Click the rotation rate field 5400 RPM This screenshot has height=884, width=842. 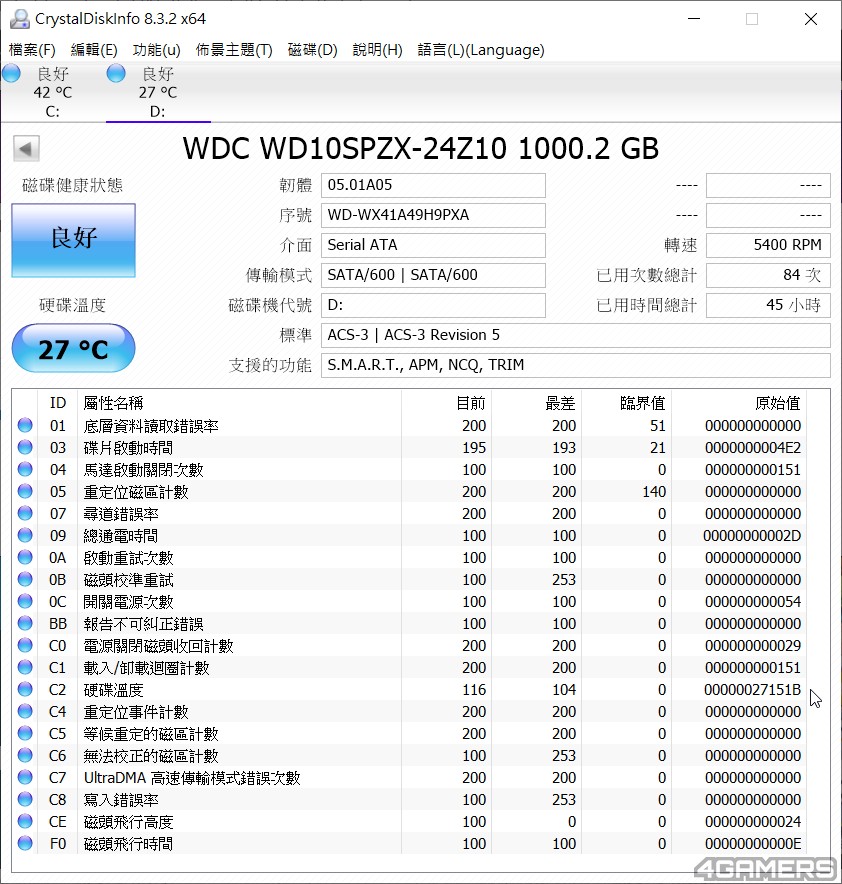768,245
